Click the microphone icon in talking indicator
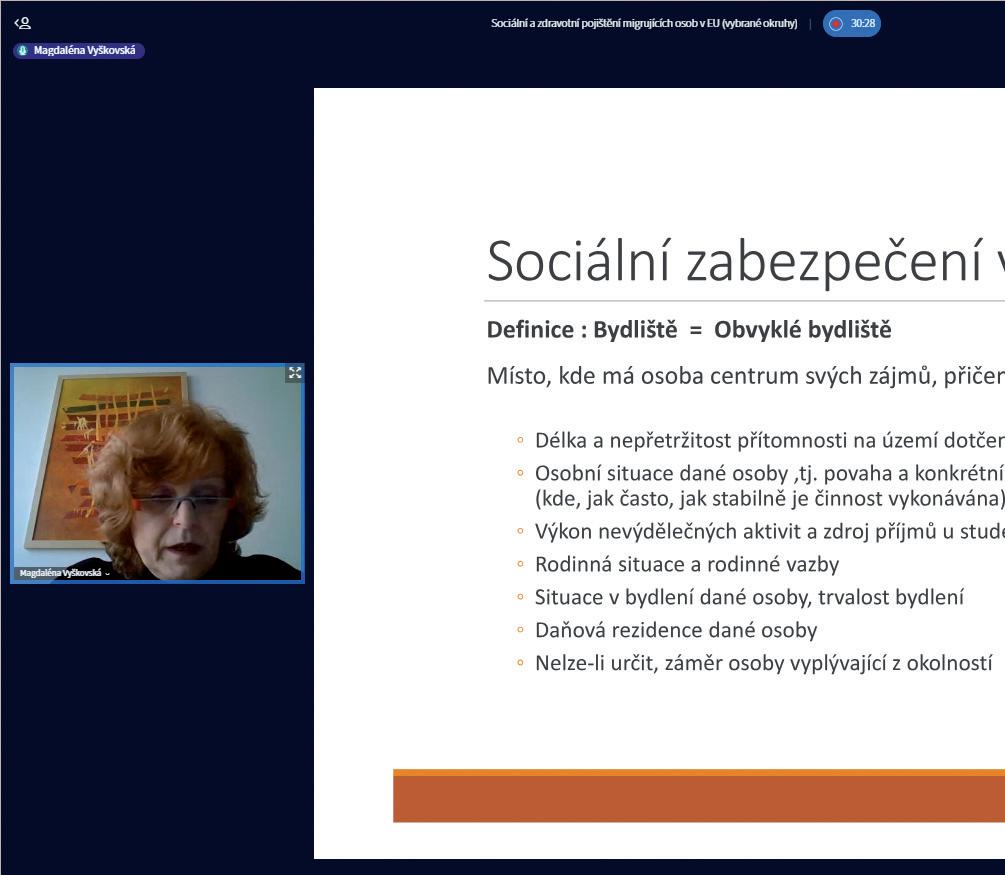 coord(23,51)
